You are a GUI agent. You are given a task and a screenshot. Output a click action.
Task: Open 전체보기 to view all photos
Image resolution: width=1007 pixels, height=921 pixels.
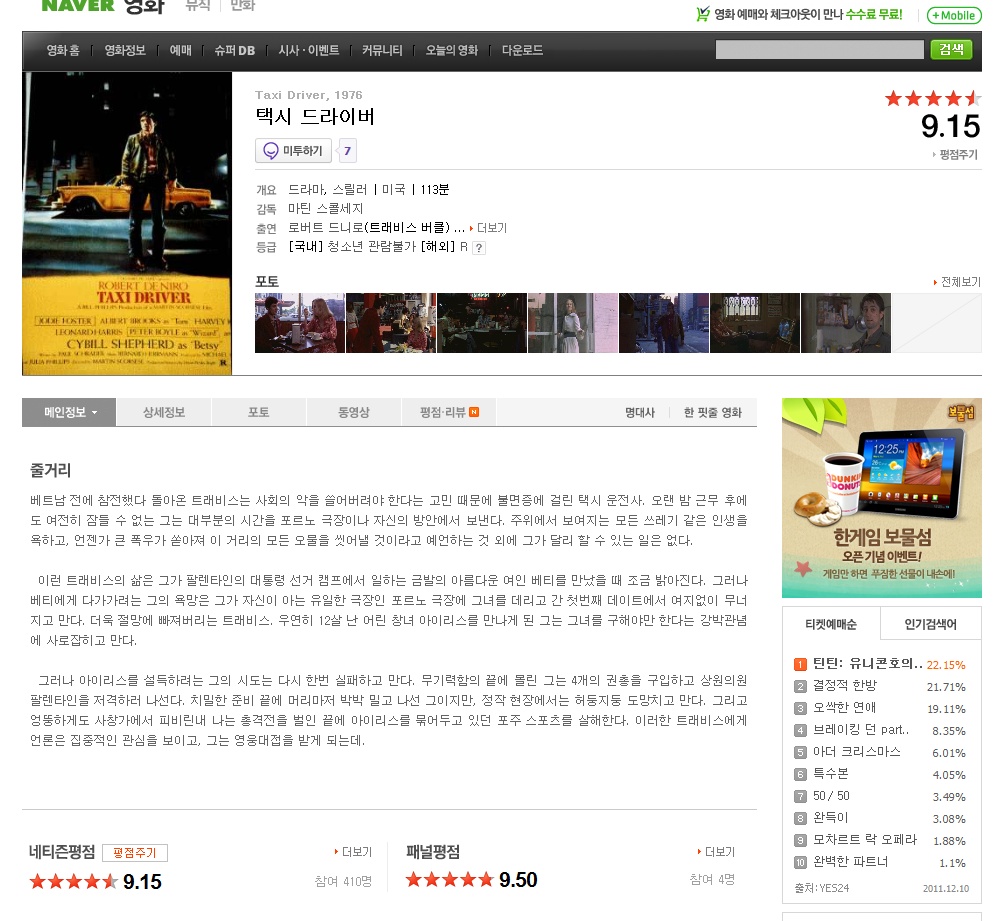coord(957,282)
